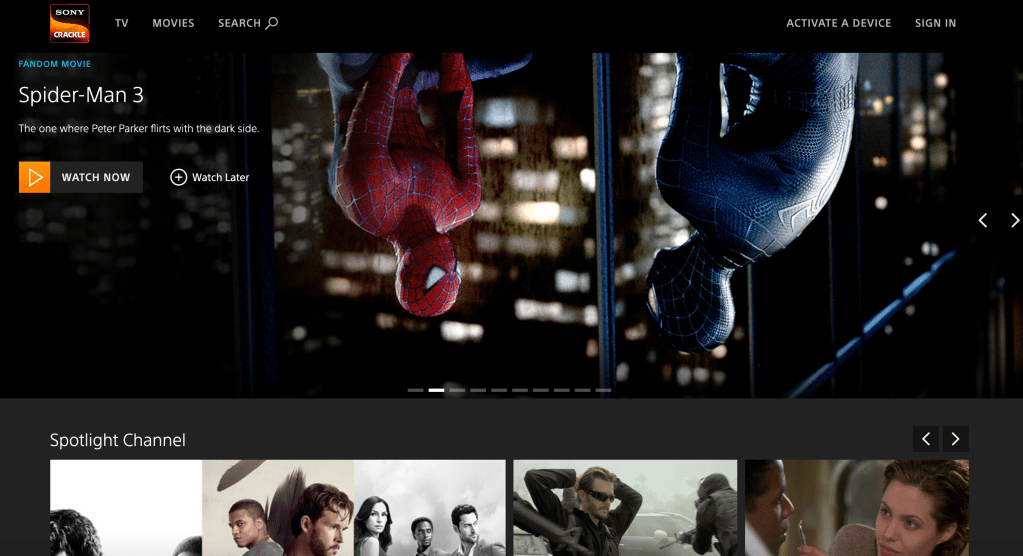Click the Fandom Movie category label
Image resolution: width=1023 pixels, height=556 pixels.
[x=55, y=64]
